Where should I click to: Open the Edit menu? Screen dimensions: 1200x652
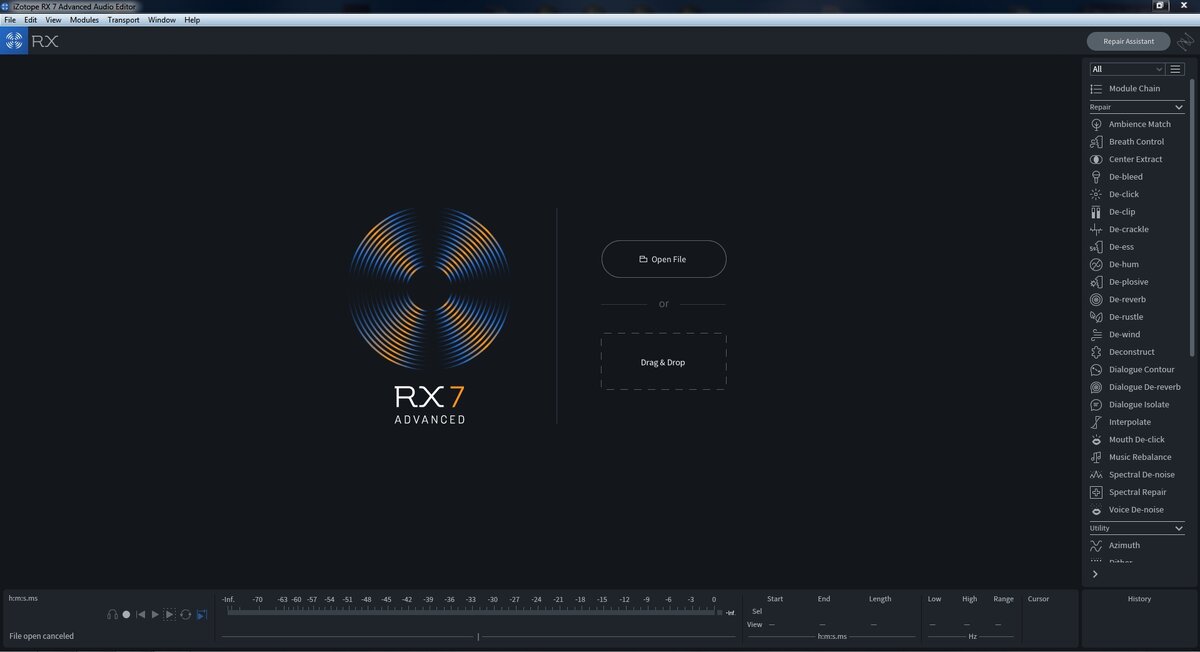coord(31,20)
